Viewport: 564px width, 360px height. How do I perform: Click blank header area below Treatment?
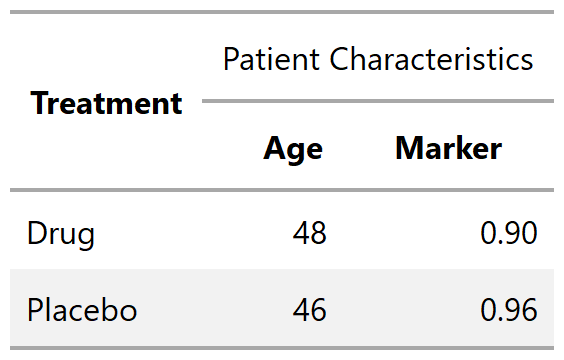point(106,153)
